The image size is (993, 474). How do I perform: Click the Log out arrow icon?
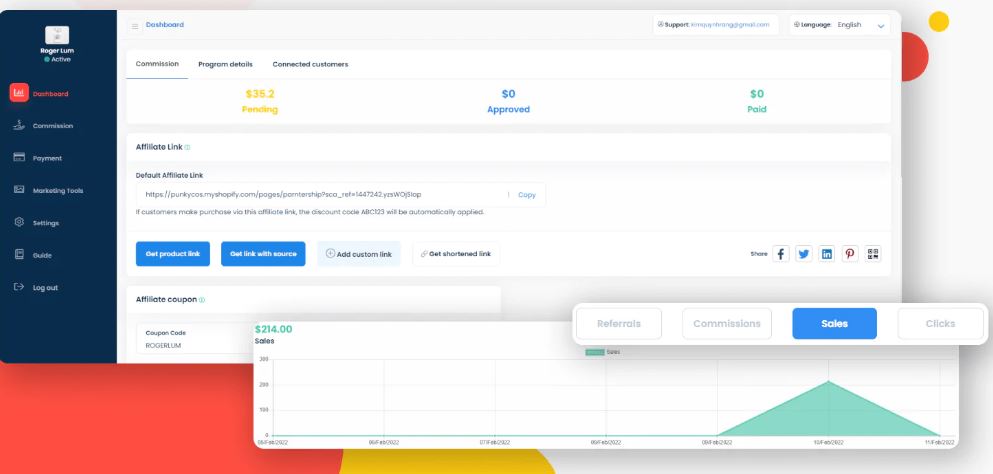tap(19, 287)
